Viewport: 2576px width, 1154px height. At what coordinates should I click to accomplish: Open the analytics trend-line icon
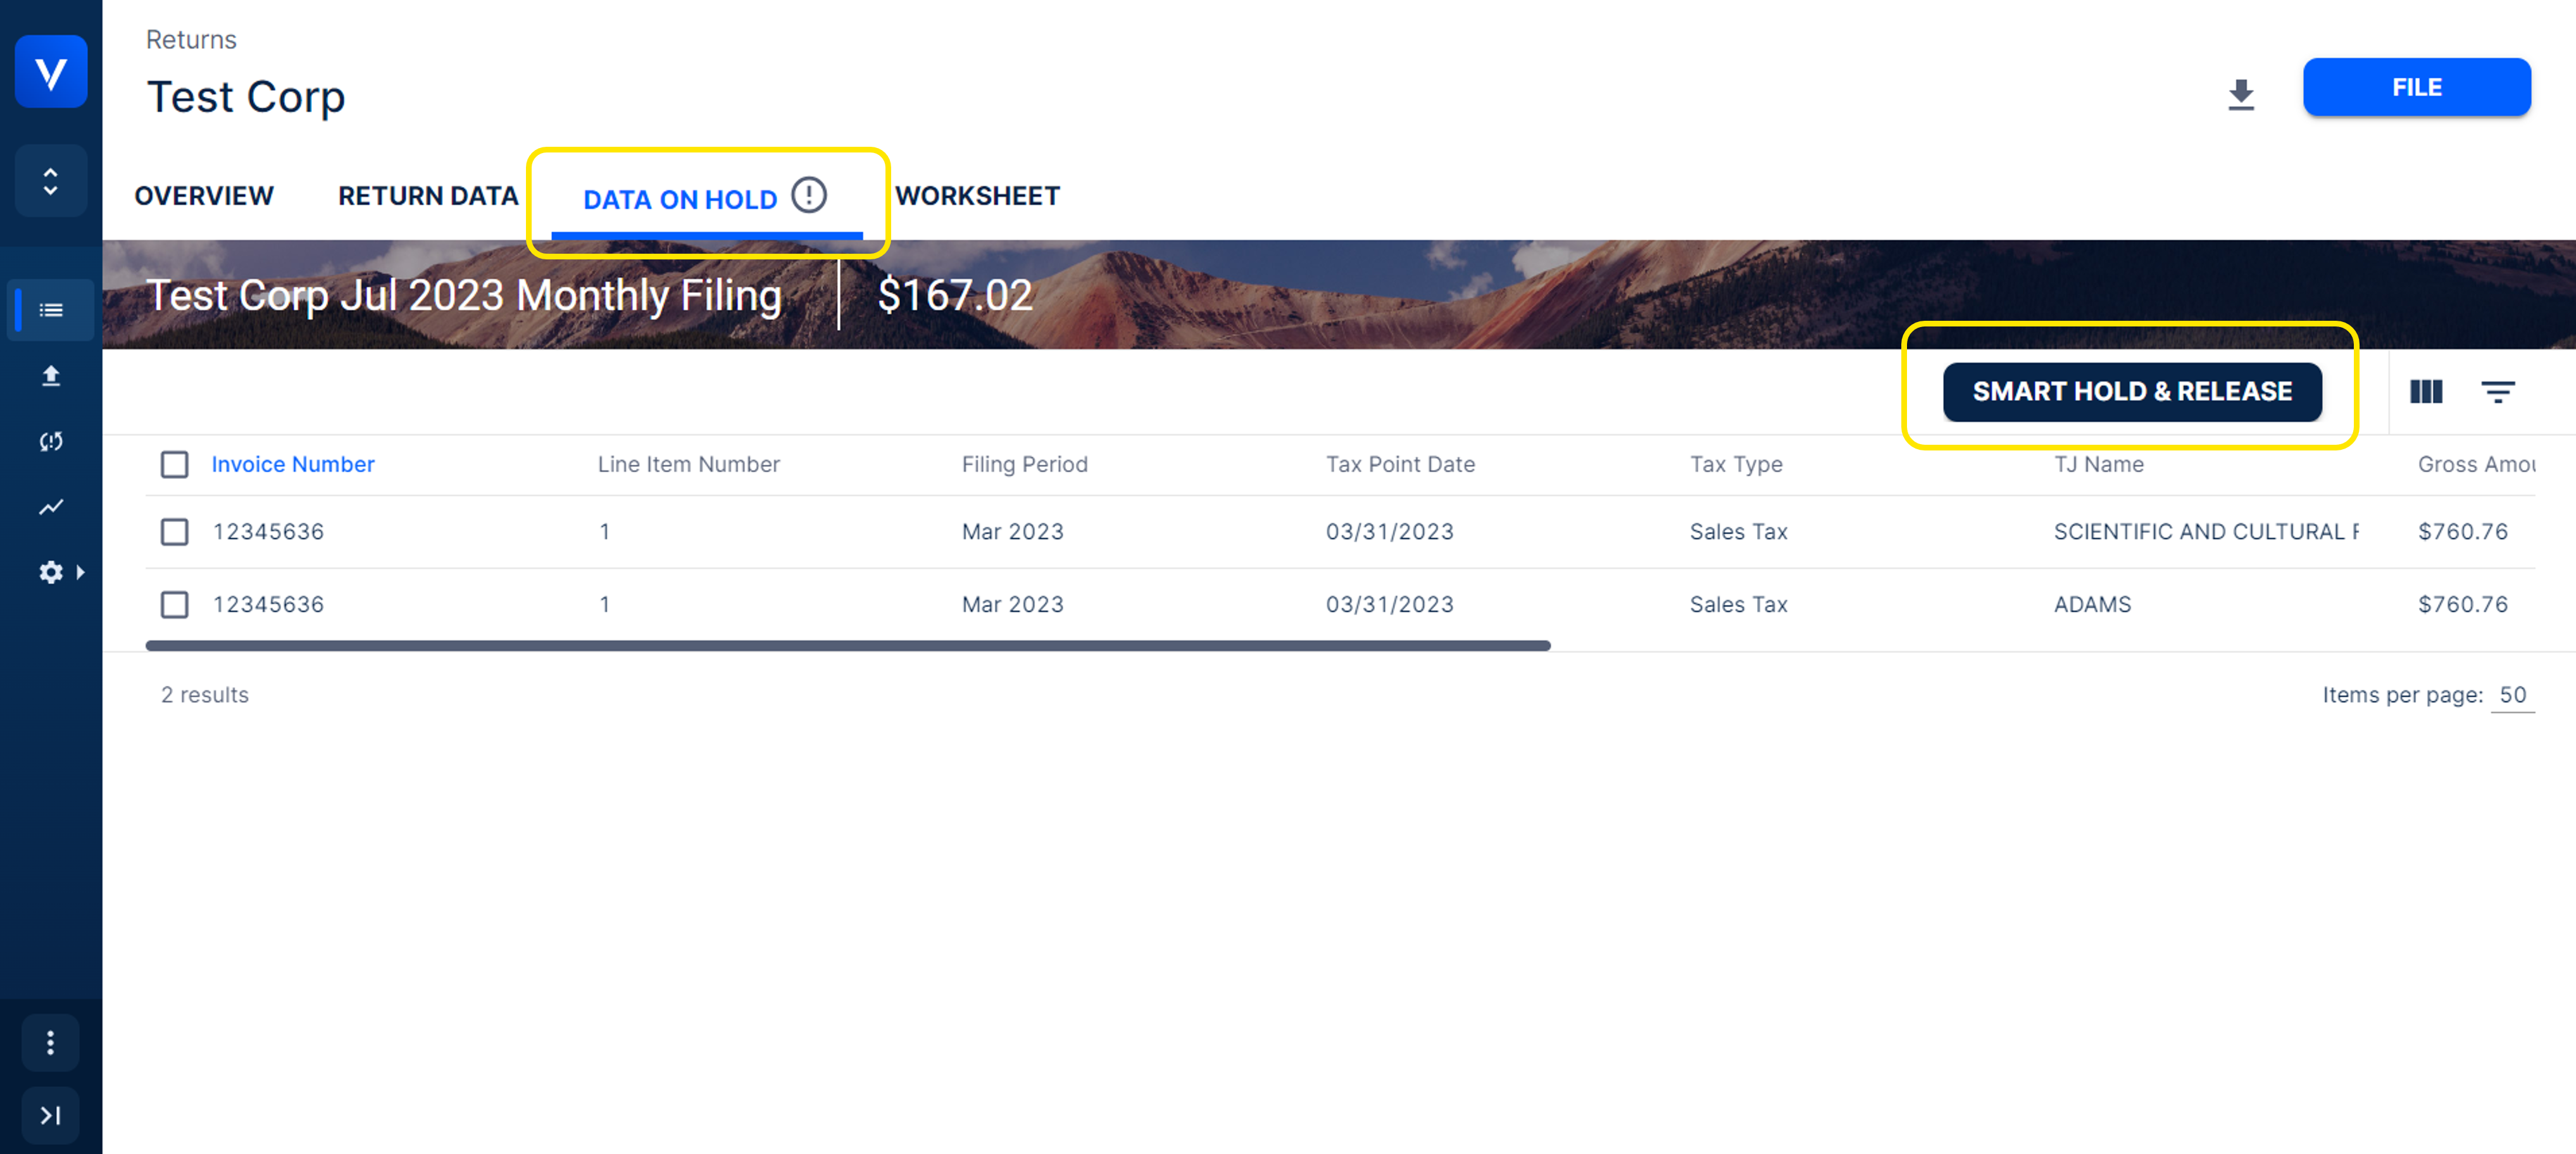pyautogui.click(x=51, y=507)
